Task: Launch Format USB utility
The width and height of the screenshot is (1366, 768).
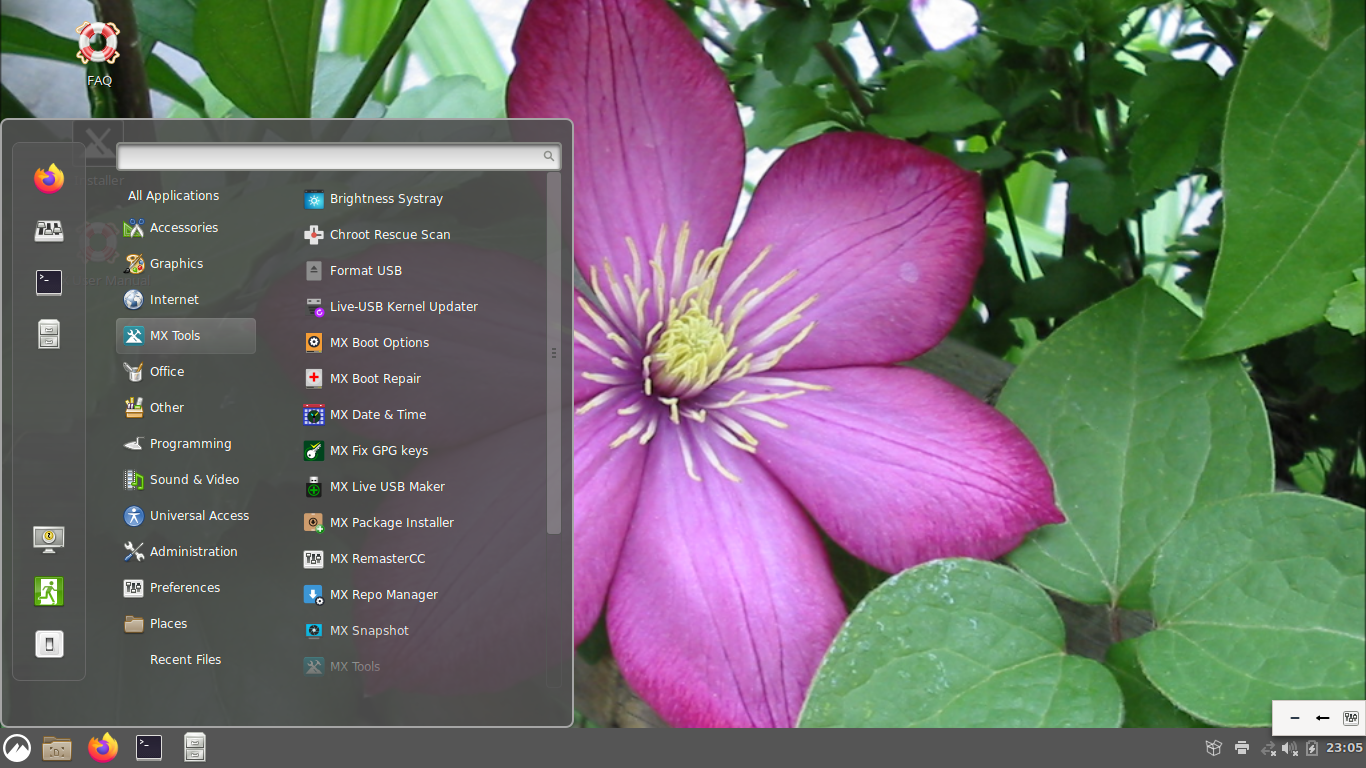Action: [365, 271]
